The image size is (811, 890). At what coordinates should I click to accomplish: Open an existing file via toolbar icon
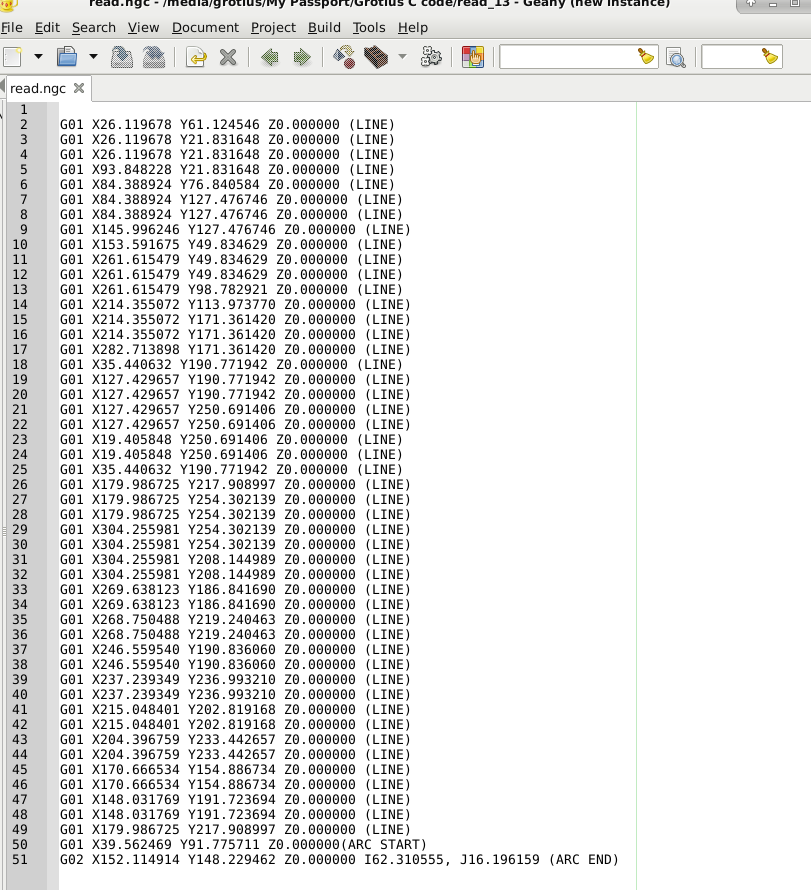click(x=67, y=57)
